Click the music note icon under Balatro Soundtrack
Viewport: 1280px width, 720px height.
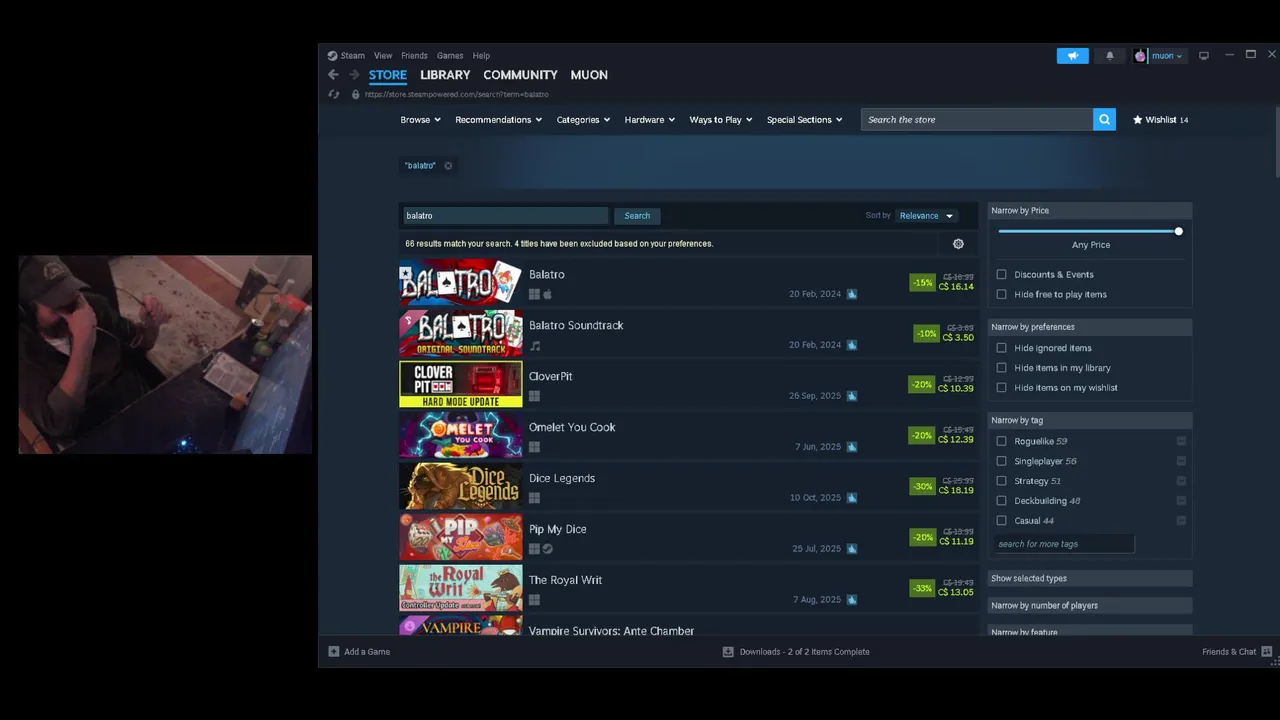coord(535,346)
